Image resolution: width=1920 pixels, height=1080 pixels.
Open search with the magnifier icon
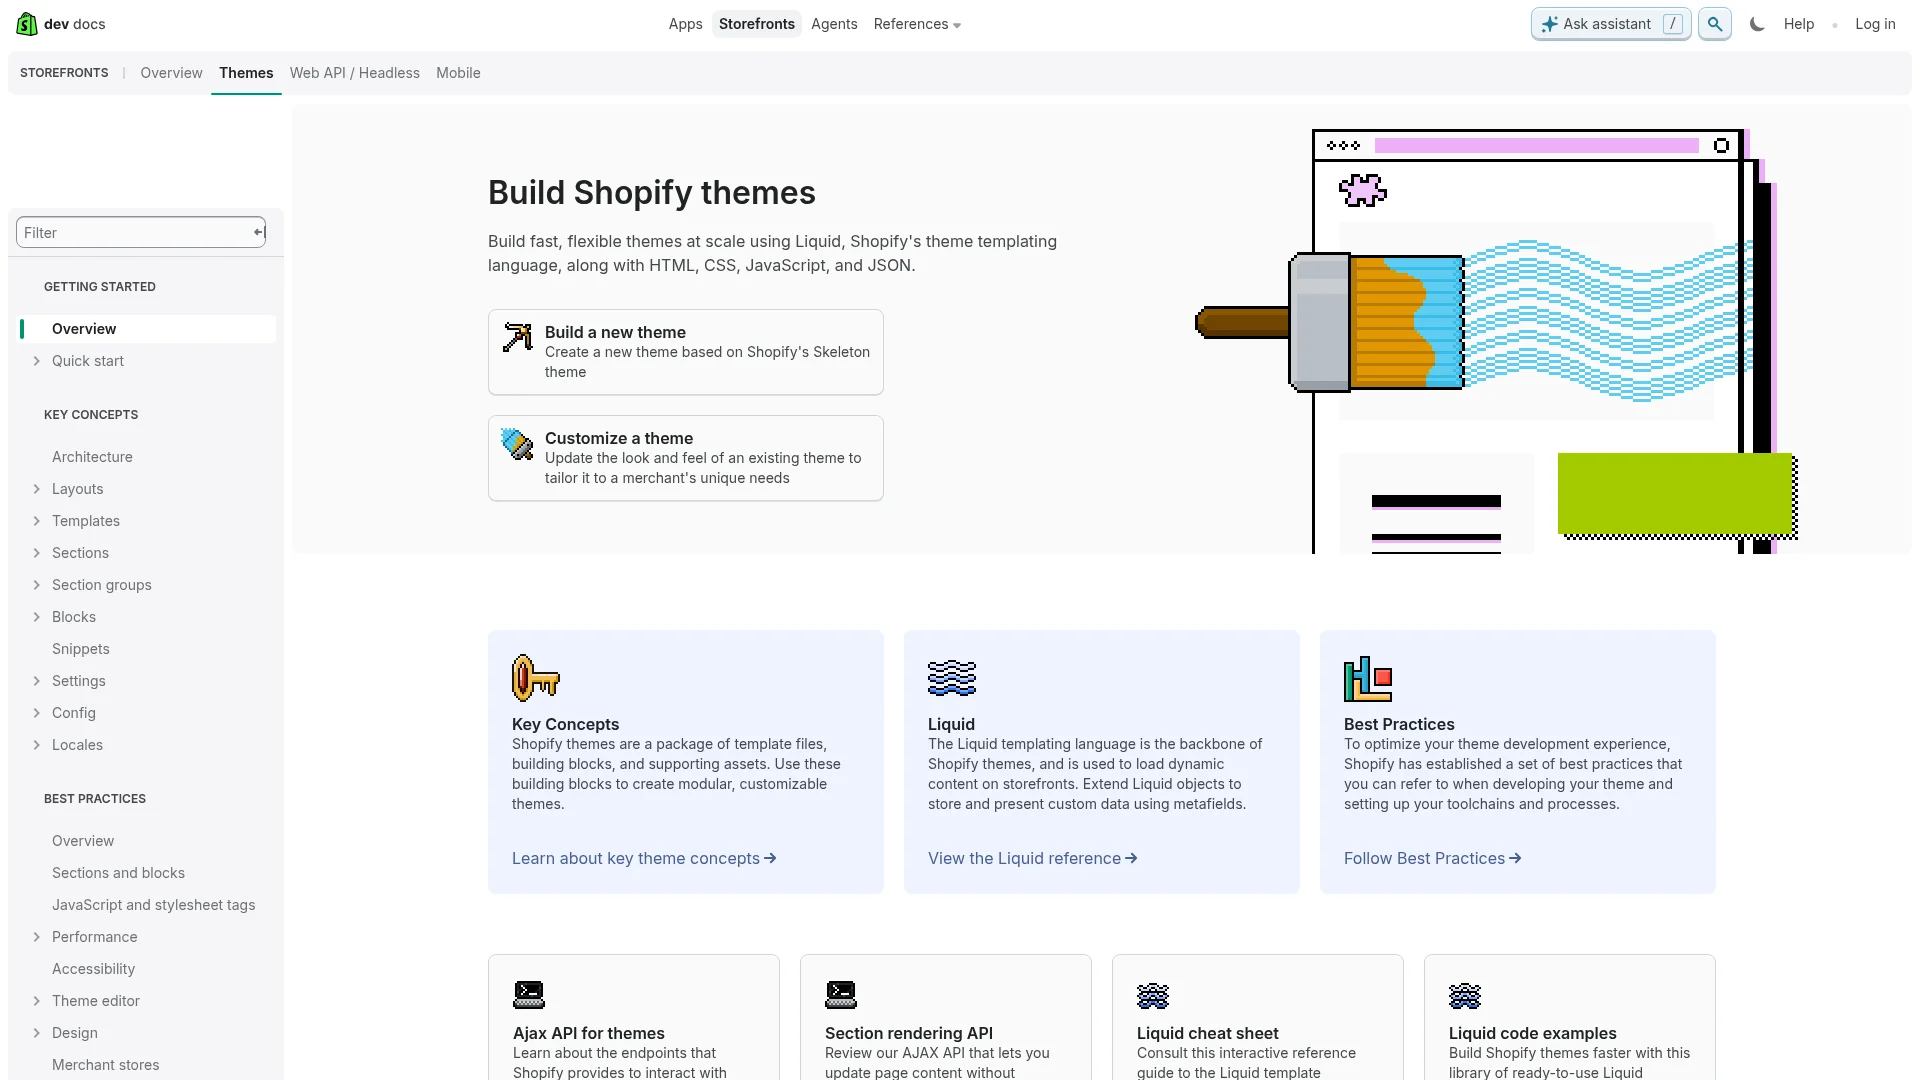point(1715,24)
